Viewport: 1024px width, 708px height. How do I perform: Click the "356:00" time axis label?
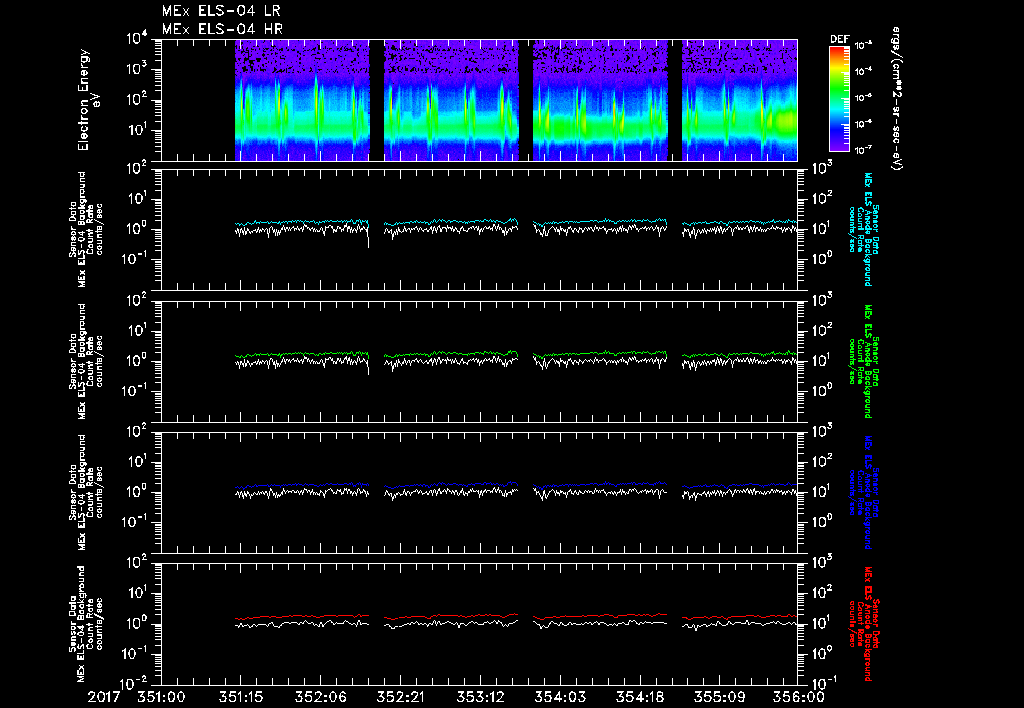click(x=799, y=697)
